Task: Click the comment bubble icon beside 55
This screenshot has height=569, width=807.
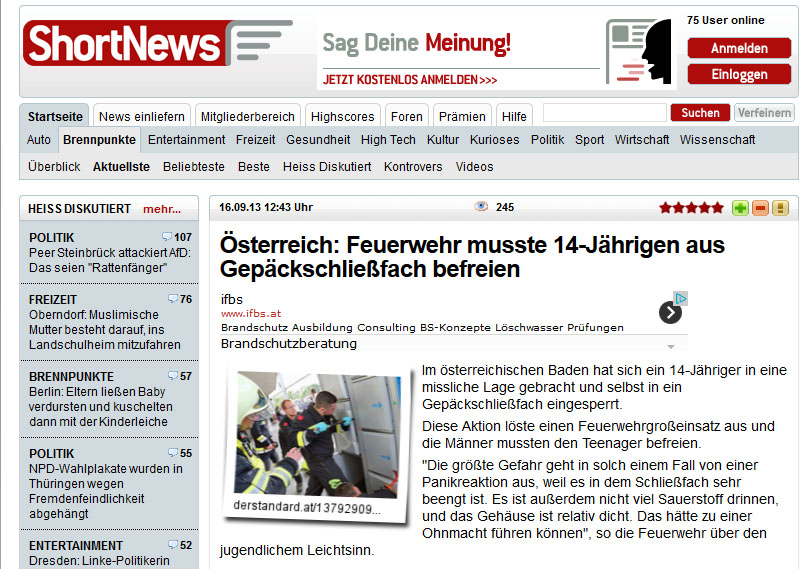Action: click(173, 453)
